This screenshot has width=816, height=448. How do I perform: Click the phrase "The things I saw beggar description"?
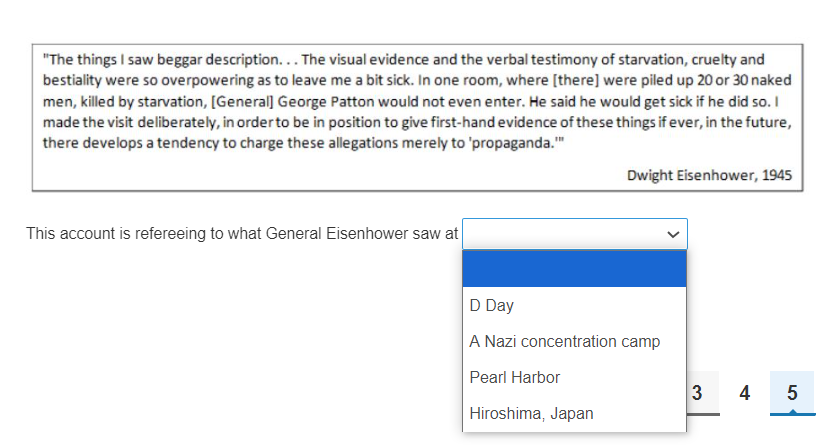click(x=162, y=60)
